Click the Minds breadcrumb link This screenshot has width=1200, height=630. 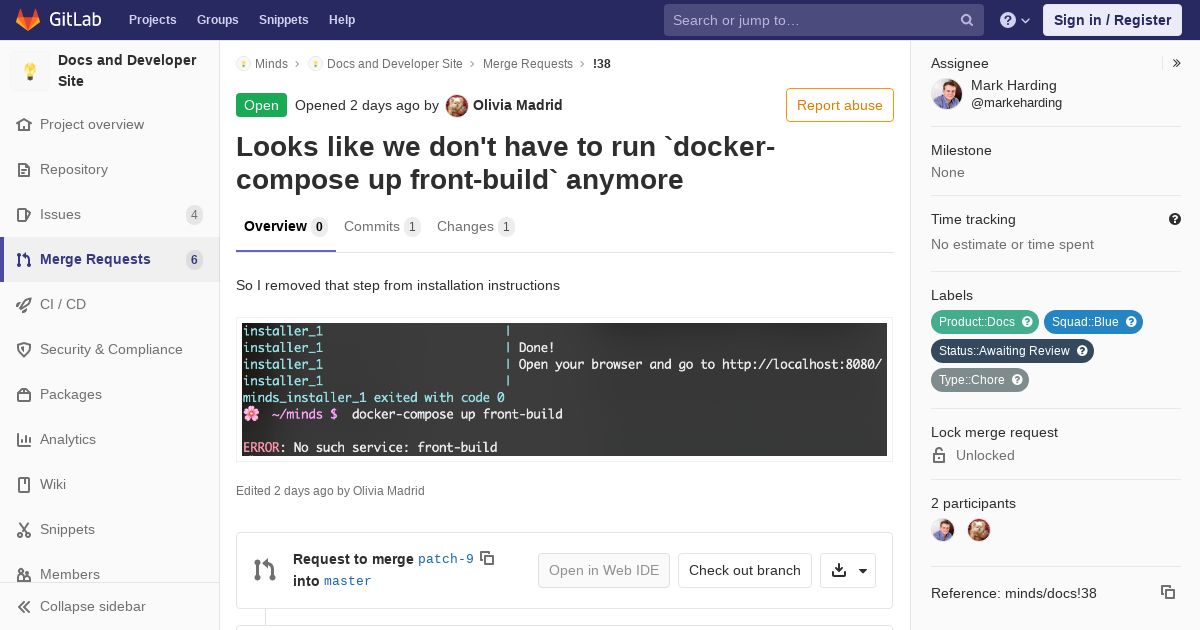pos(271,64)
